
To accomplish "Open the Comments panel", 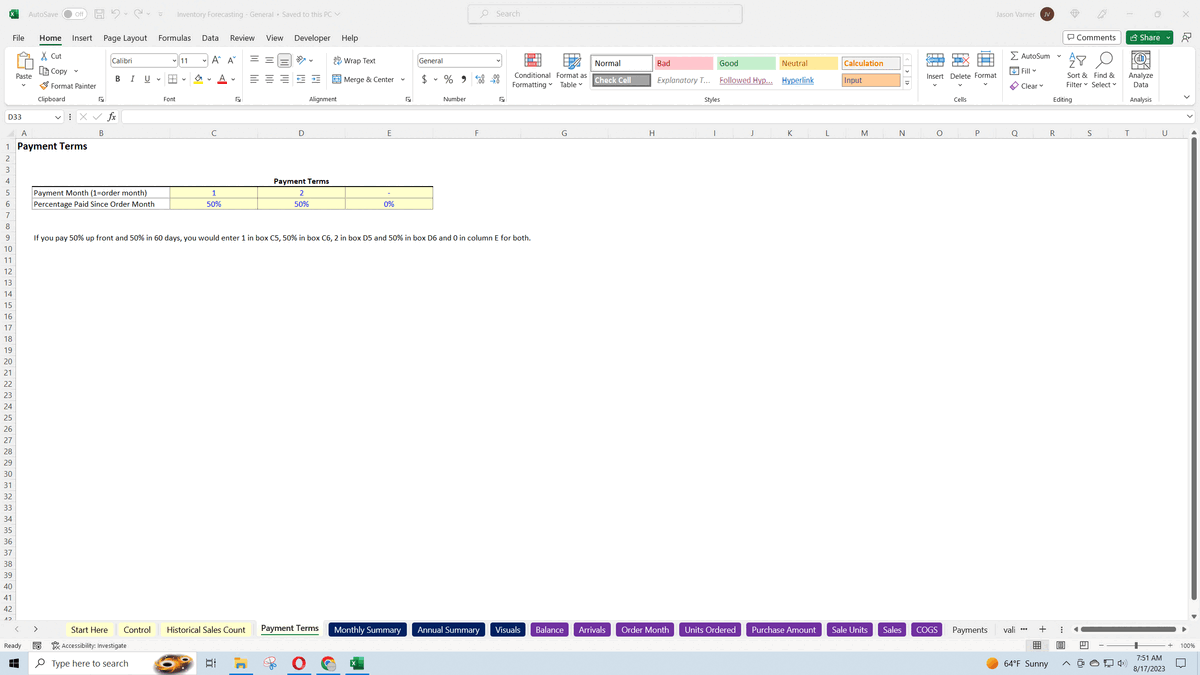I will click(x=1090, y=37).
